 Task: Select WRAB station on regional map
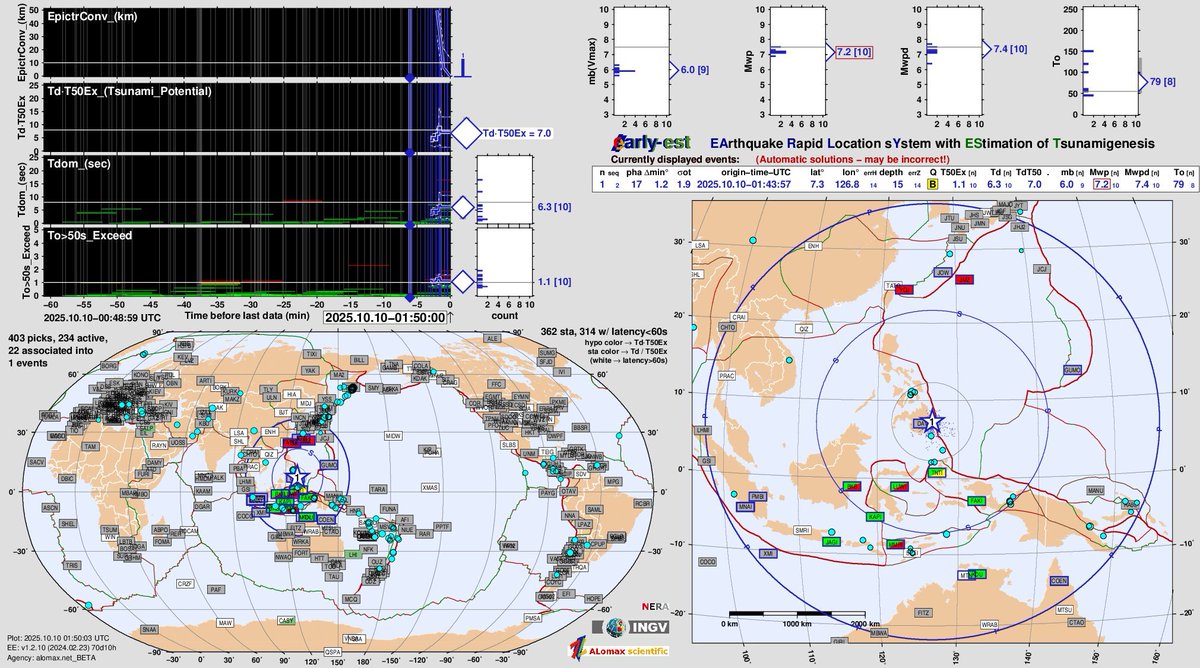coord(989,623)
